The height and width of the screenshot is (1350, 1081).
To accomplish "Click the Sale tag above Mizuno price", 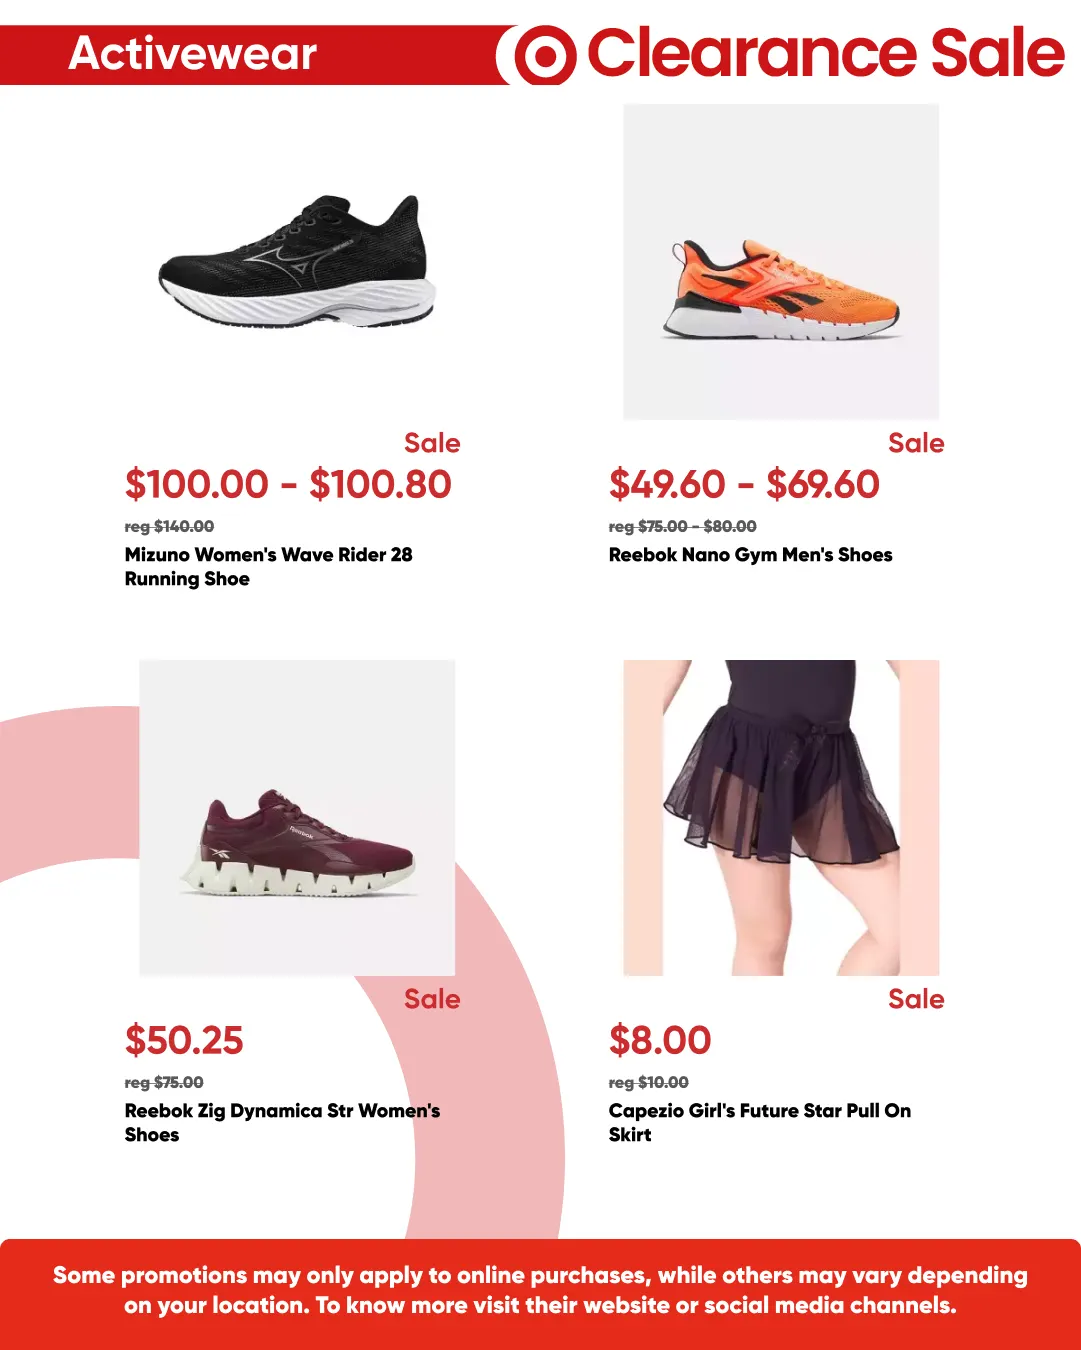I will coord(432,443).
